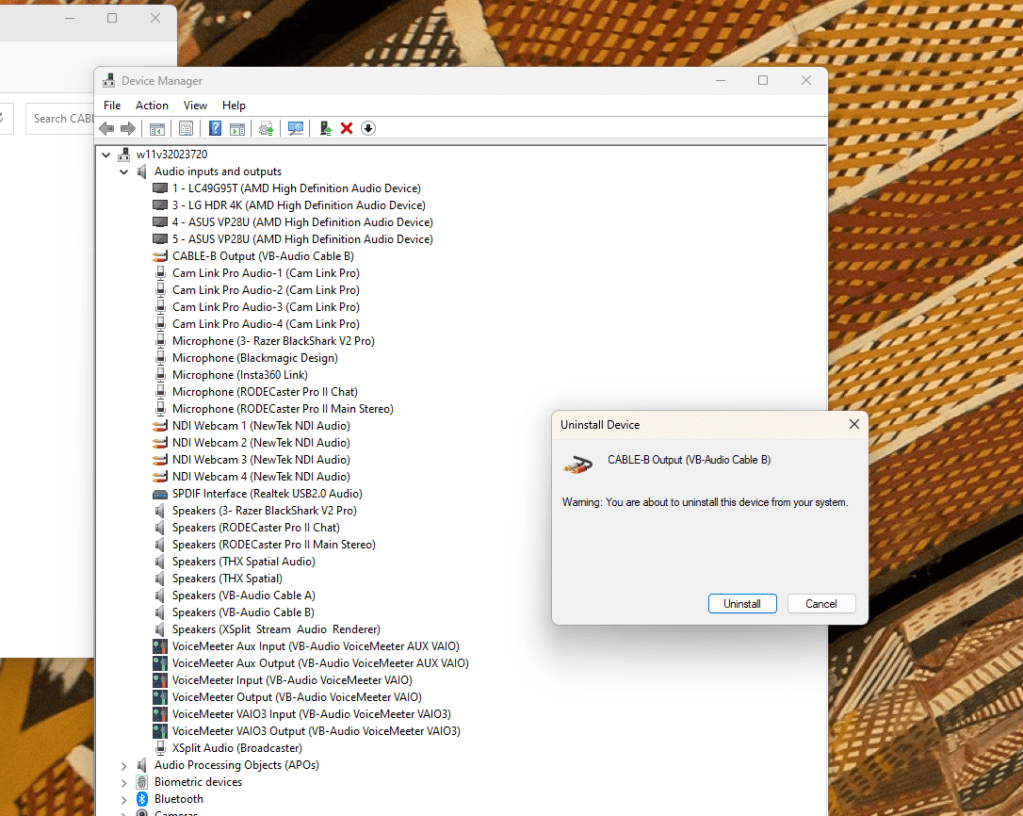
Task: Select 3 - LG HDR 4K audio device
Action: (x=299, y=205)
